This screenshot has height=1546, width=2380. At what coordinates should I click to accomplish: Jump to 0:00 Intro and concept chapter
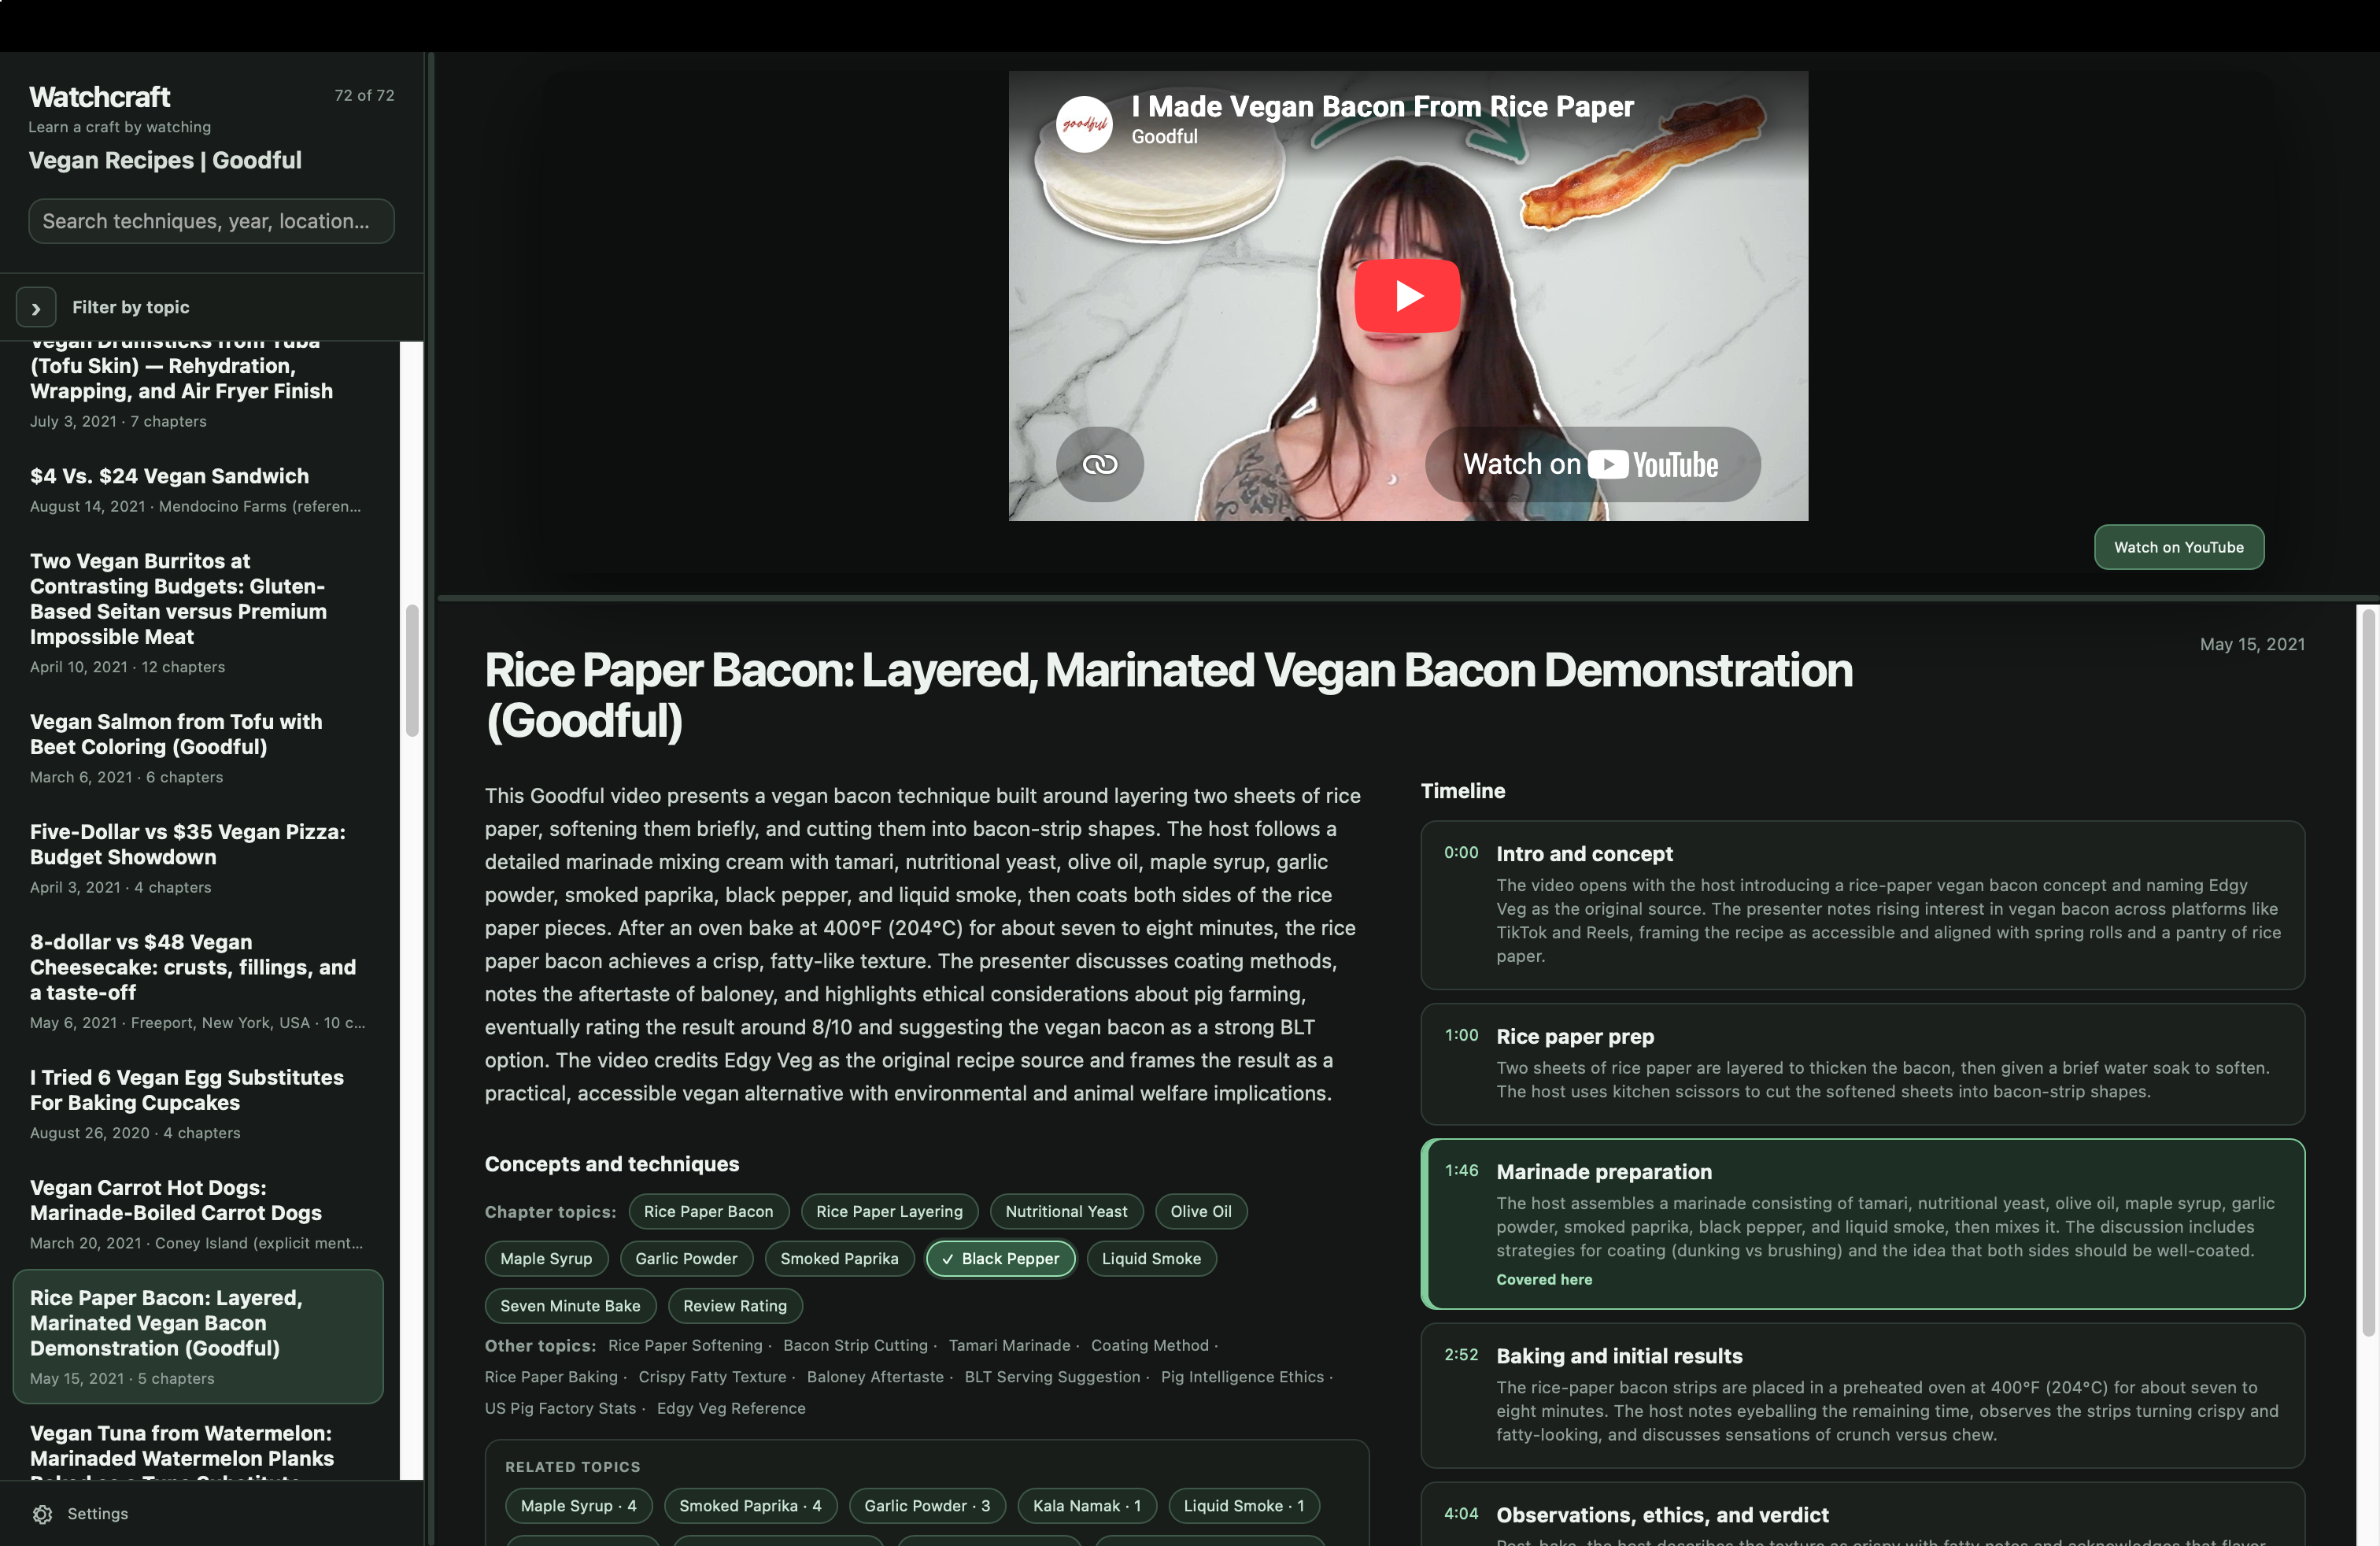click(1862, 905)
